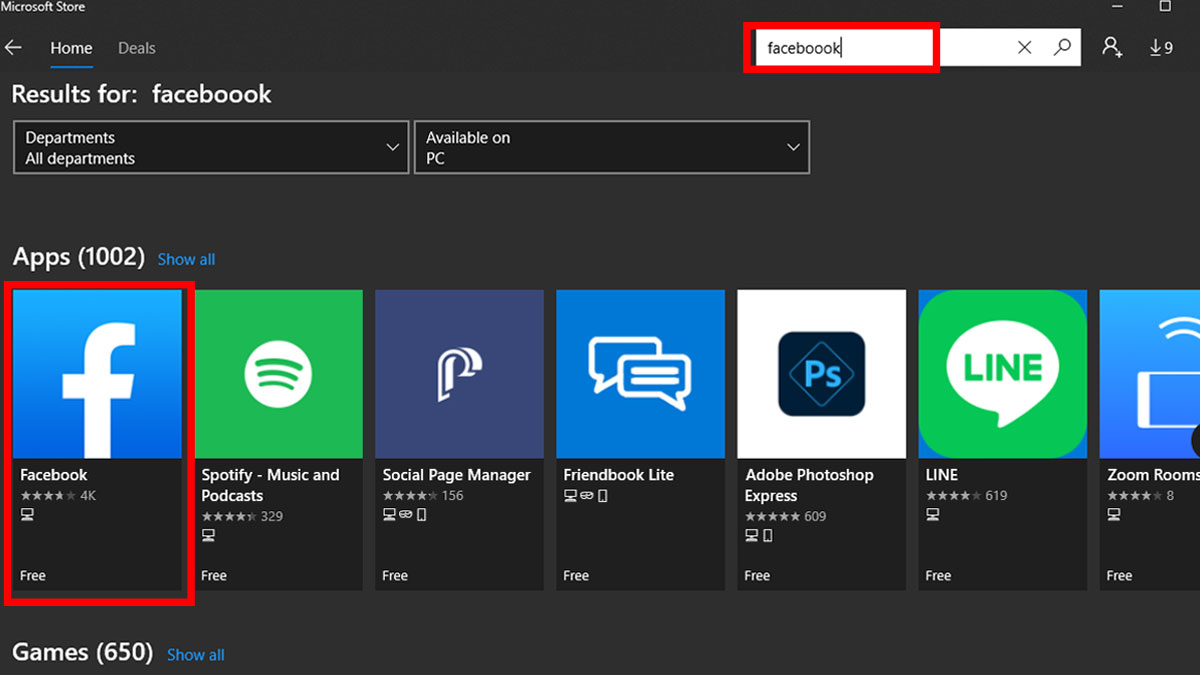Click the back arrow icon
This screenshot has height=675, width=1200.
pos(14,48)
